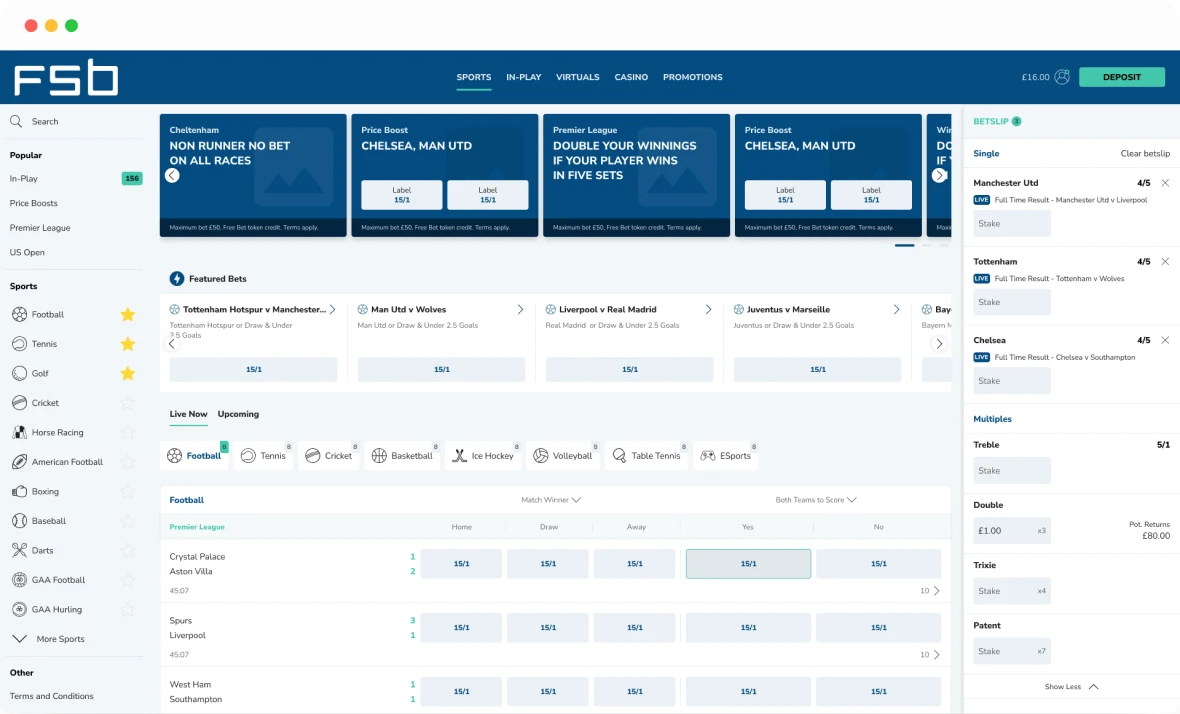Select the Ice Hockey live sport tab

[x=485, y=456]
